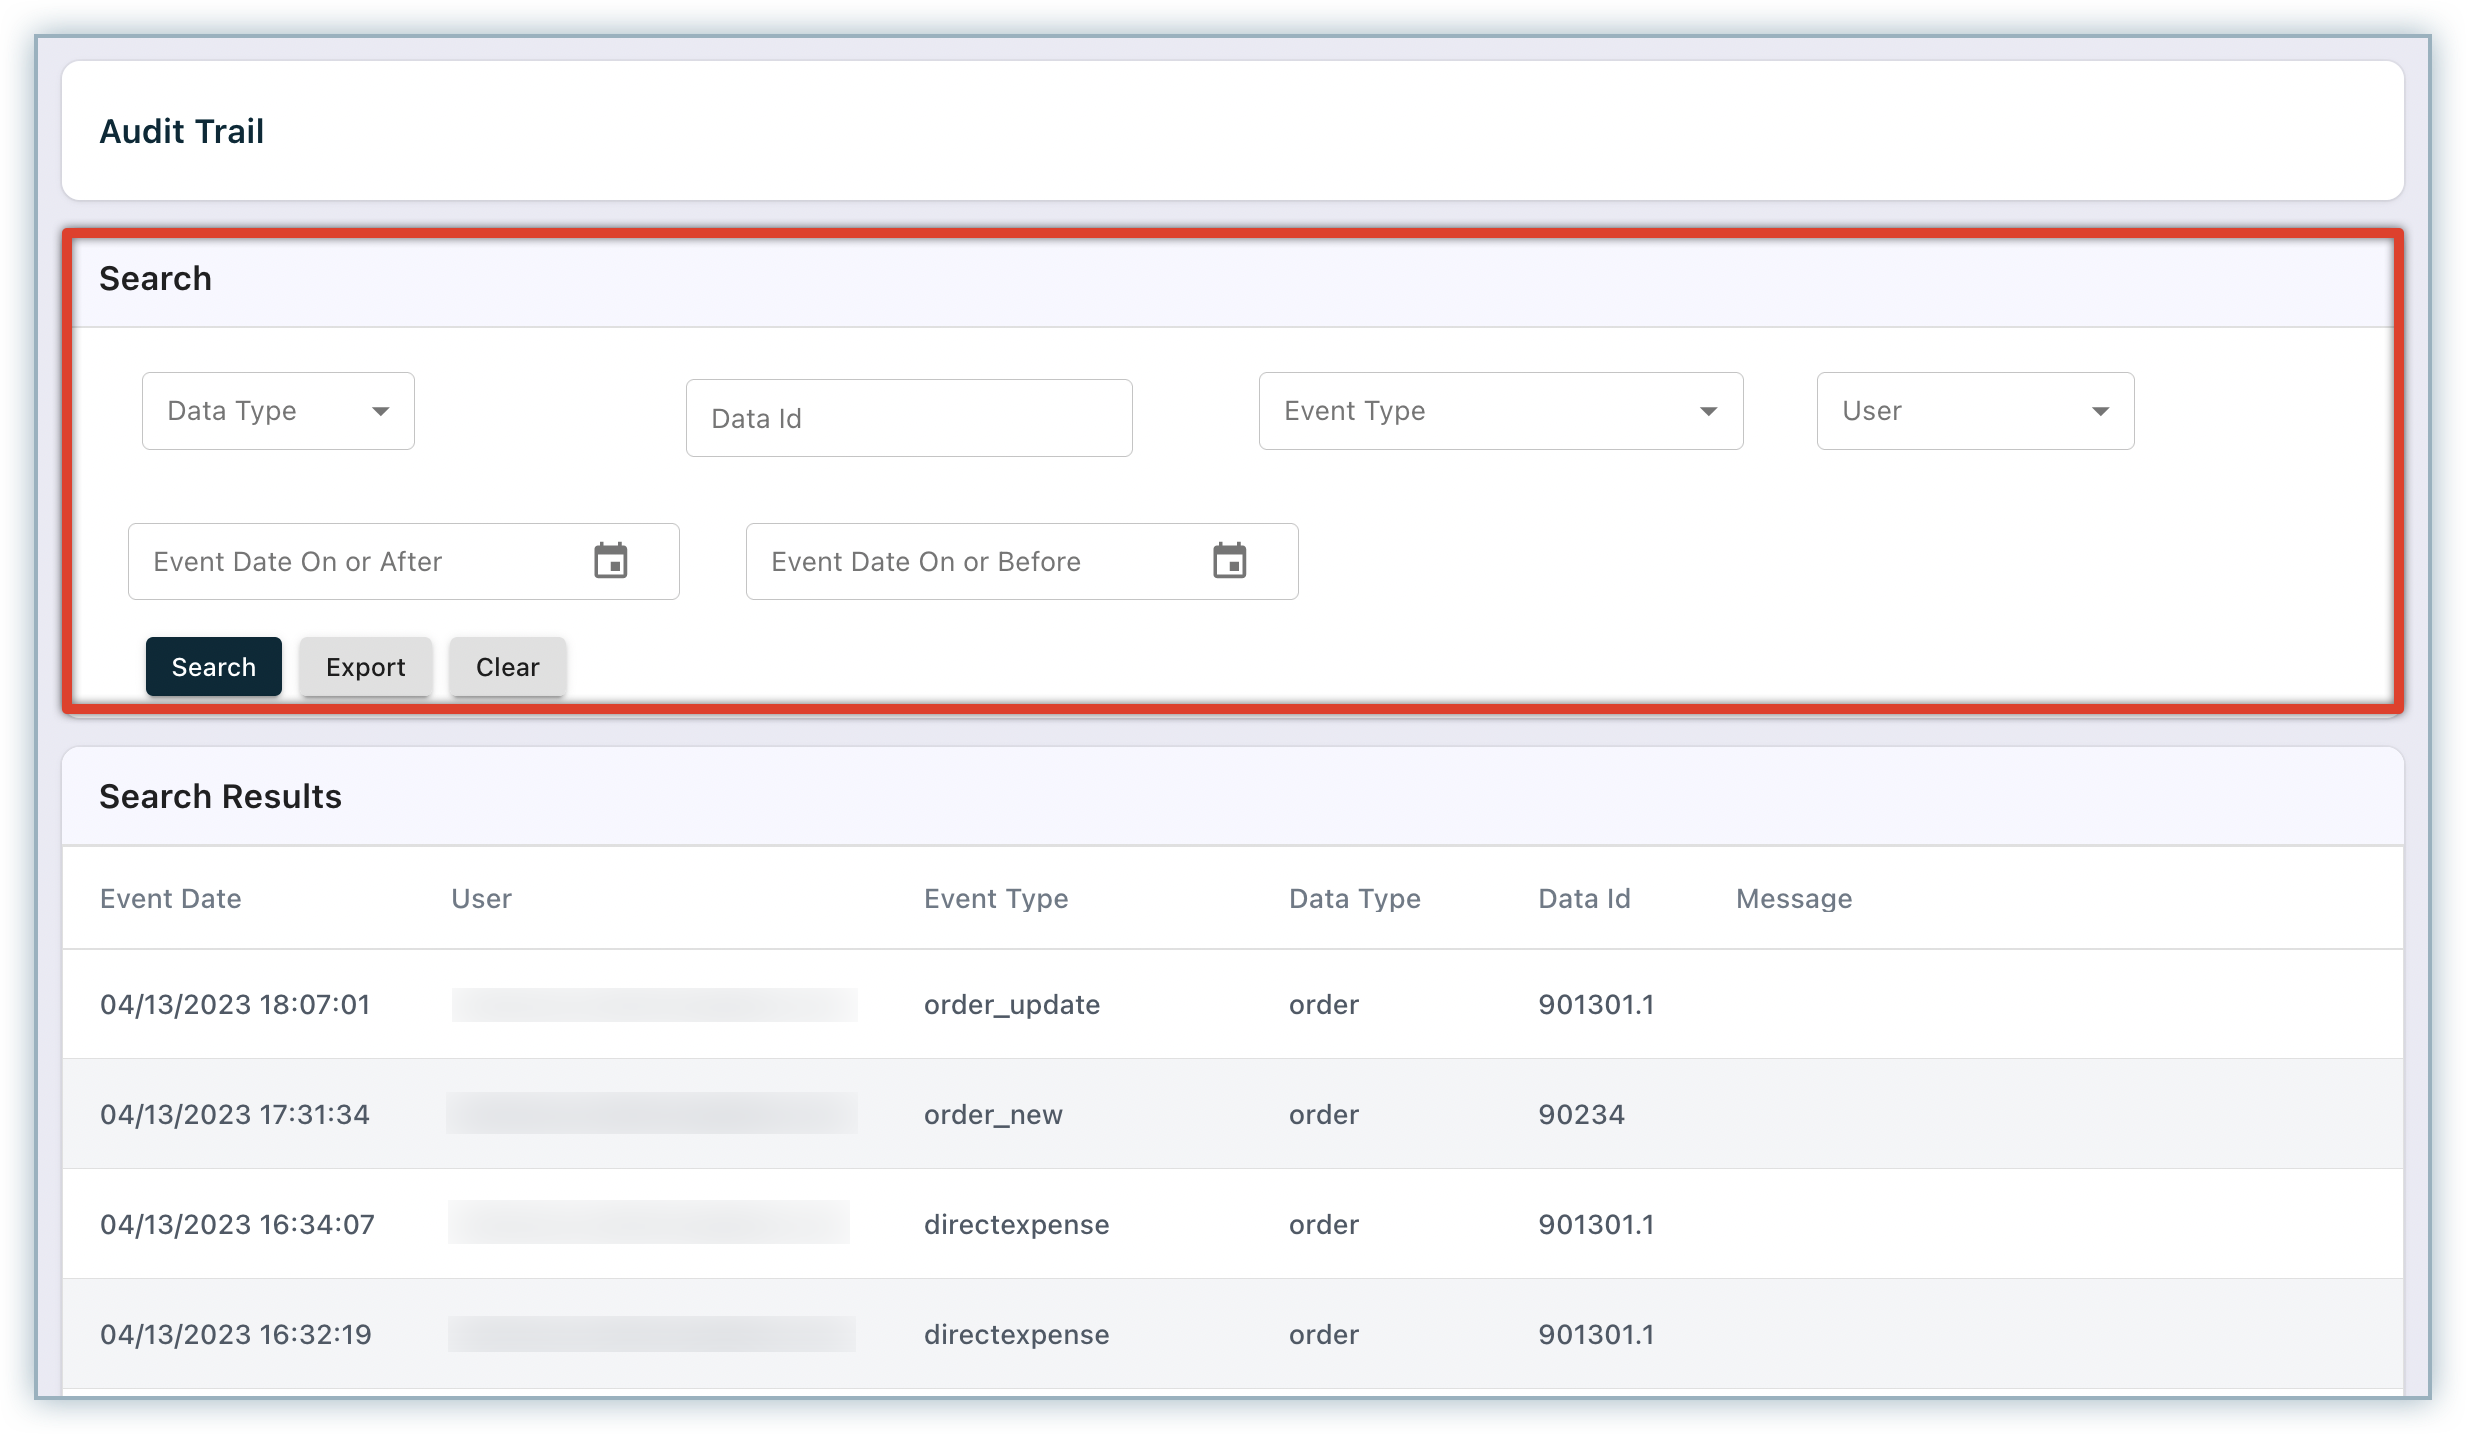Select the order_update result row
Image resolution: width=2466 pixels, height=1434 pixels.
click(1011, 1004)
